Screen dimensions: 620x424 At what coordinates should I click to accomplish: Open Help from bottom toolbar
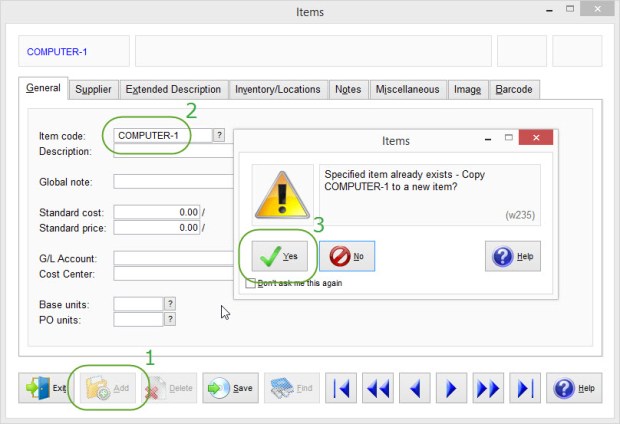click(x=574, y=388)
